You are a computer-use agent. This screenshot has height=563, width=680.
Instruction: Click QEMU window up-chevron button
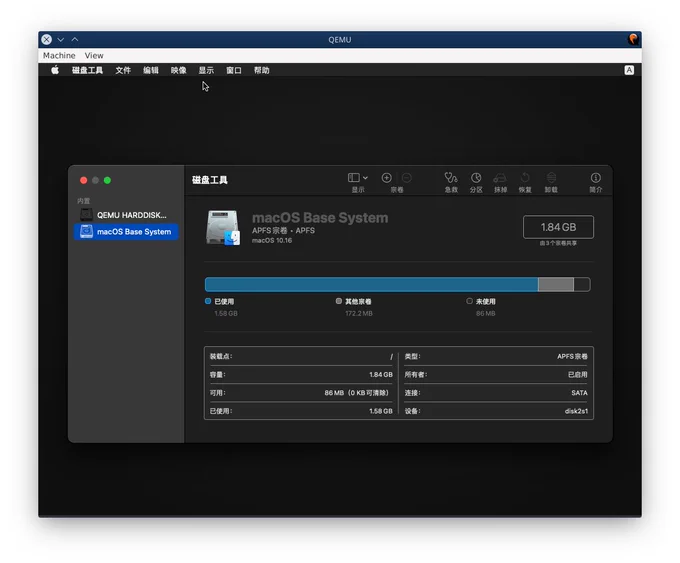point(75,39)
